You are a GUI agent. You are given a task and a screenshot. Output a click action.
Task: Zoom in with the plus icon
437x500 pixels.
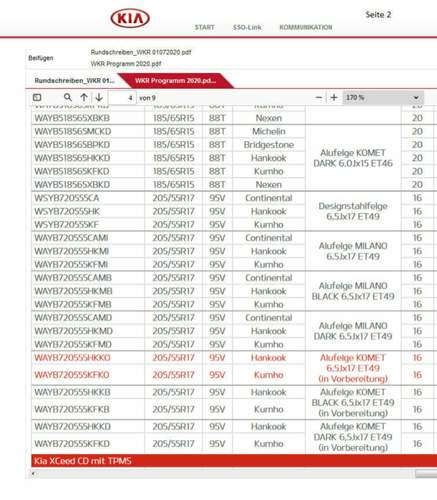tap(334, 97)
